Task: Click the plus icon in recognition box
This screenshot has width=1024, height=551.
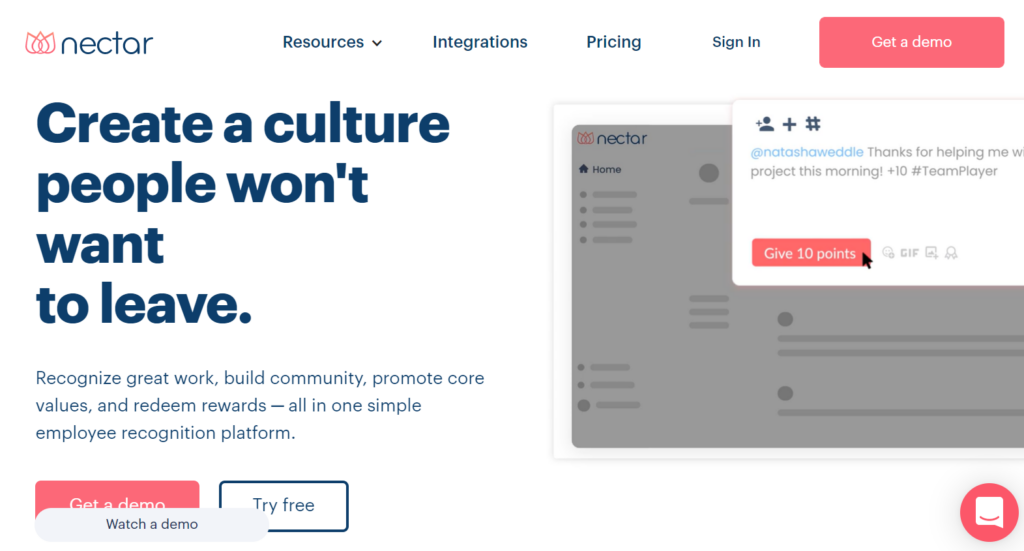Action: pyautogui.click(x=789, y=124)
